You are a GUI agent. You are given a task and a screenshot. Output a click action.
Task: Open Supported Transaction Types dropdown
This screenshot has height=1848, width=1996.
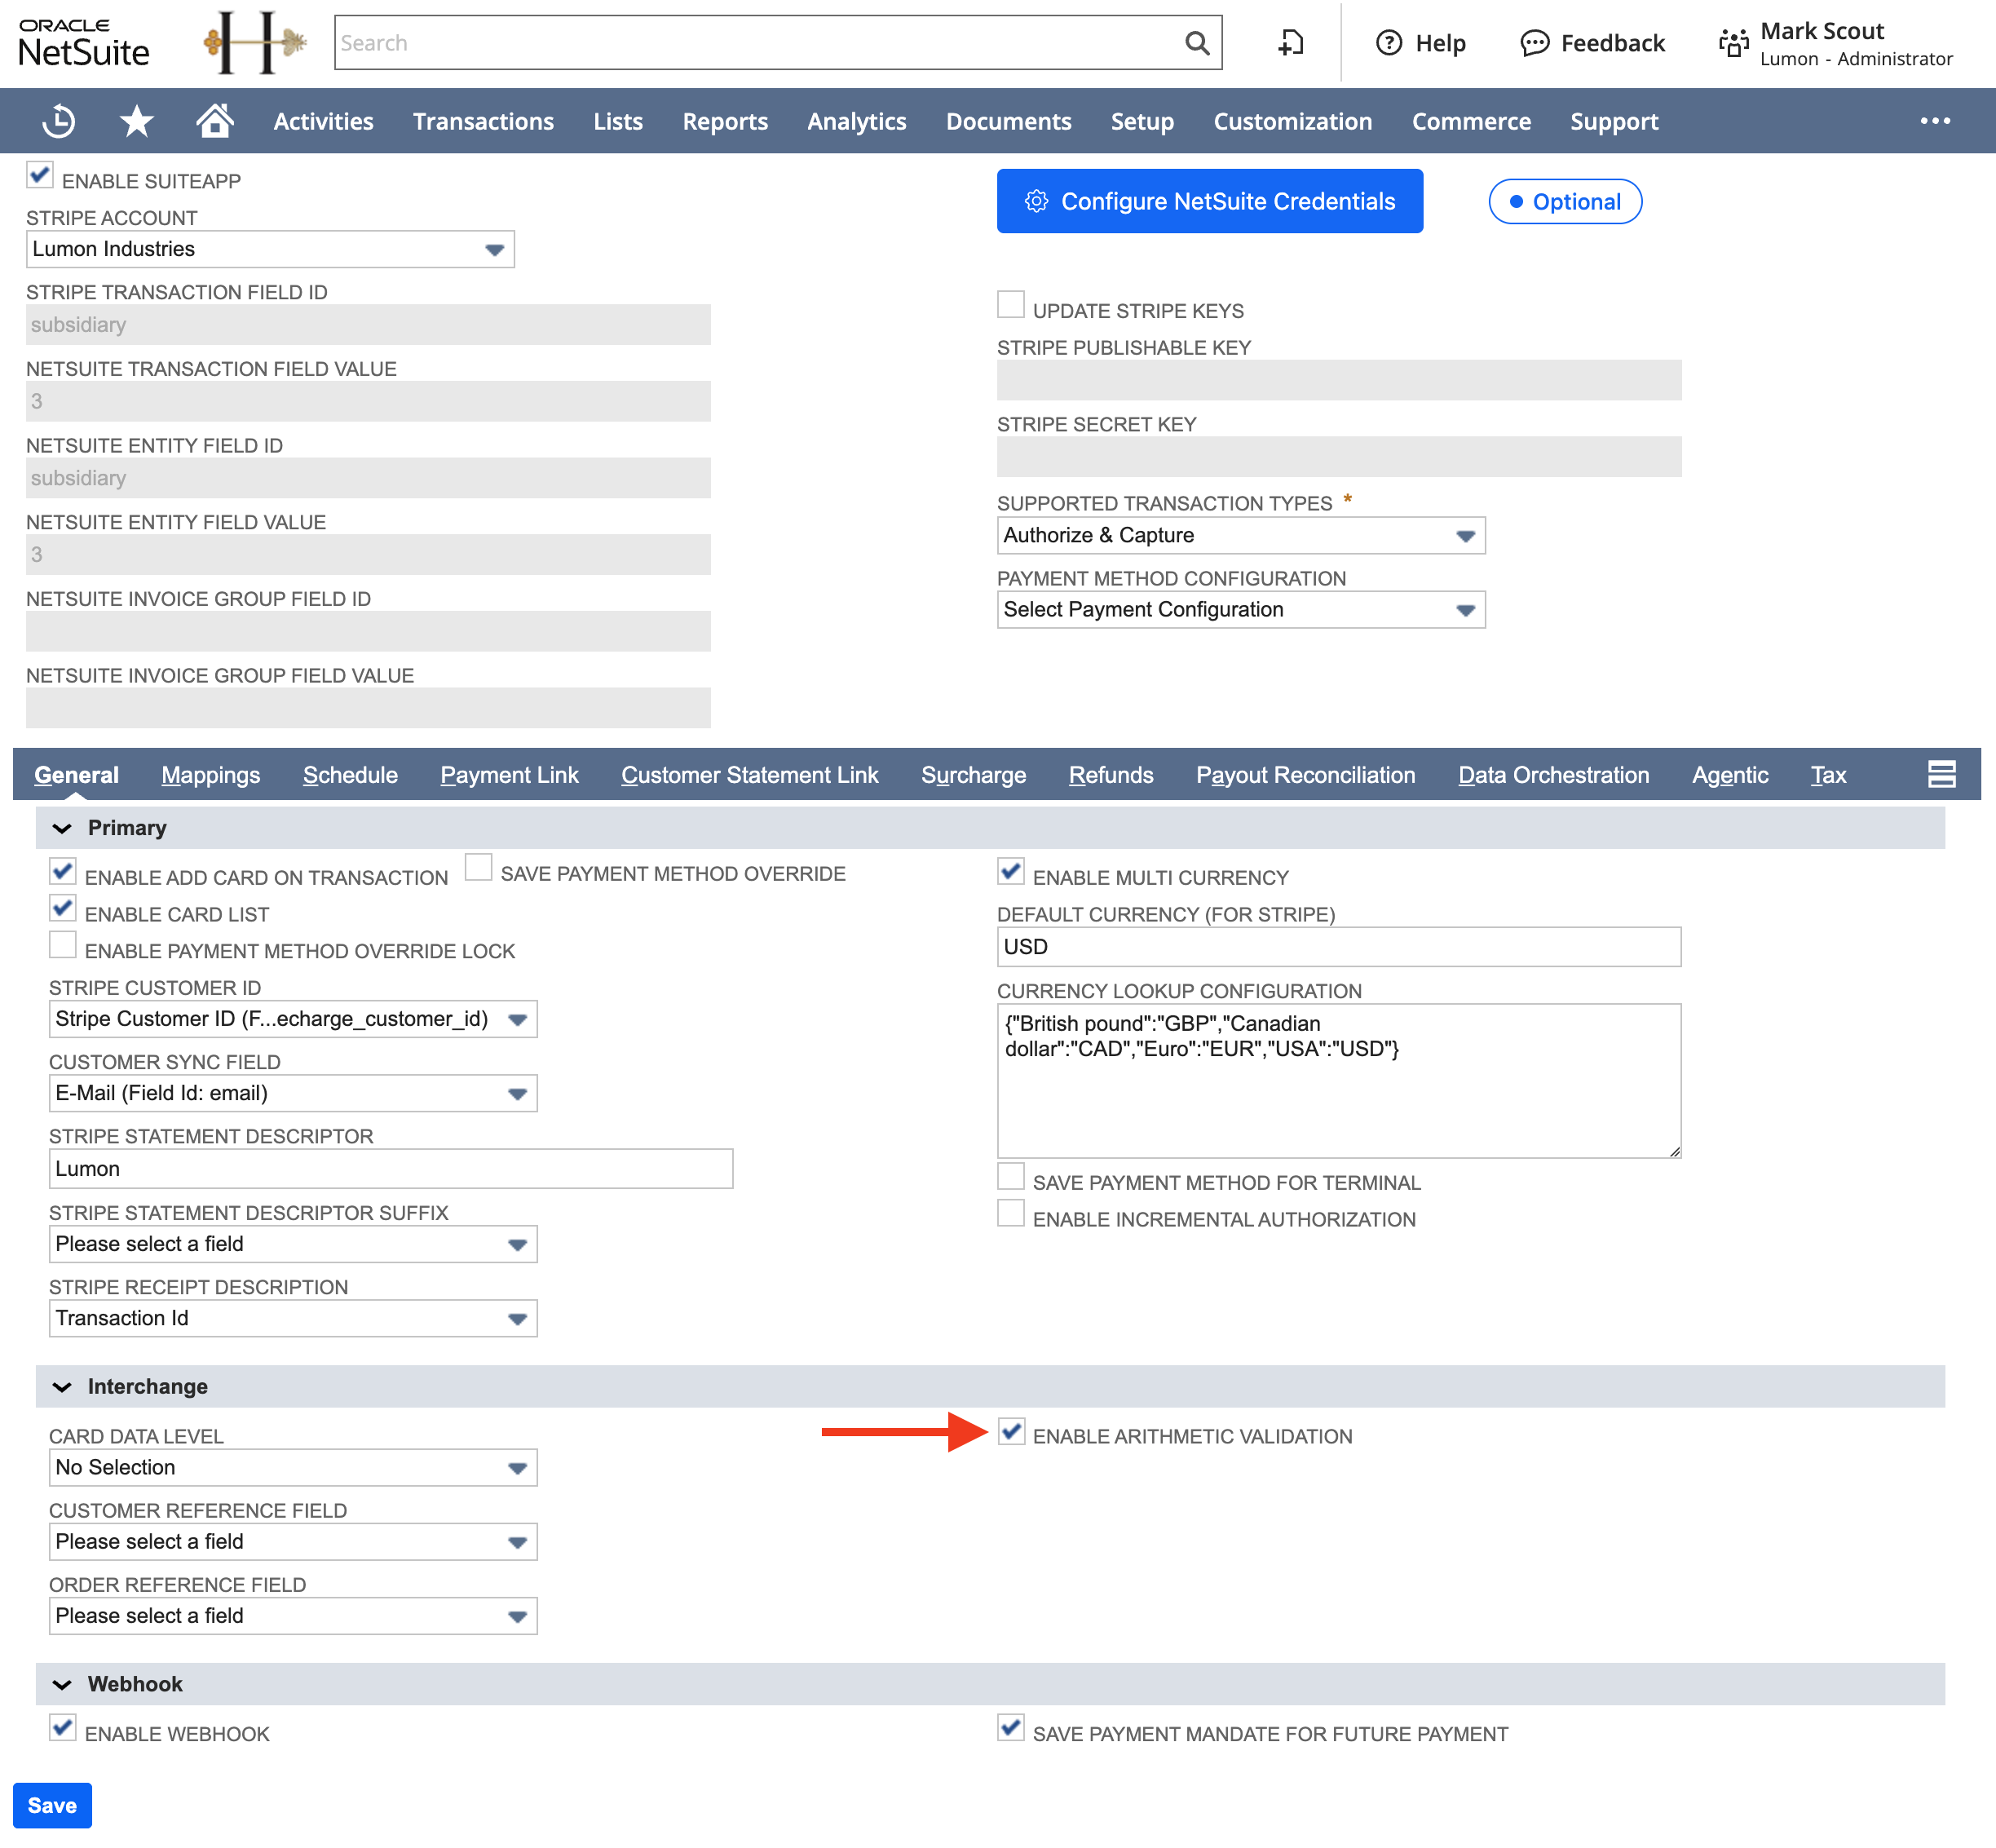1241,535
